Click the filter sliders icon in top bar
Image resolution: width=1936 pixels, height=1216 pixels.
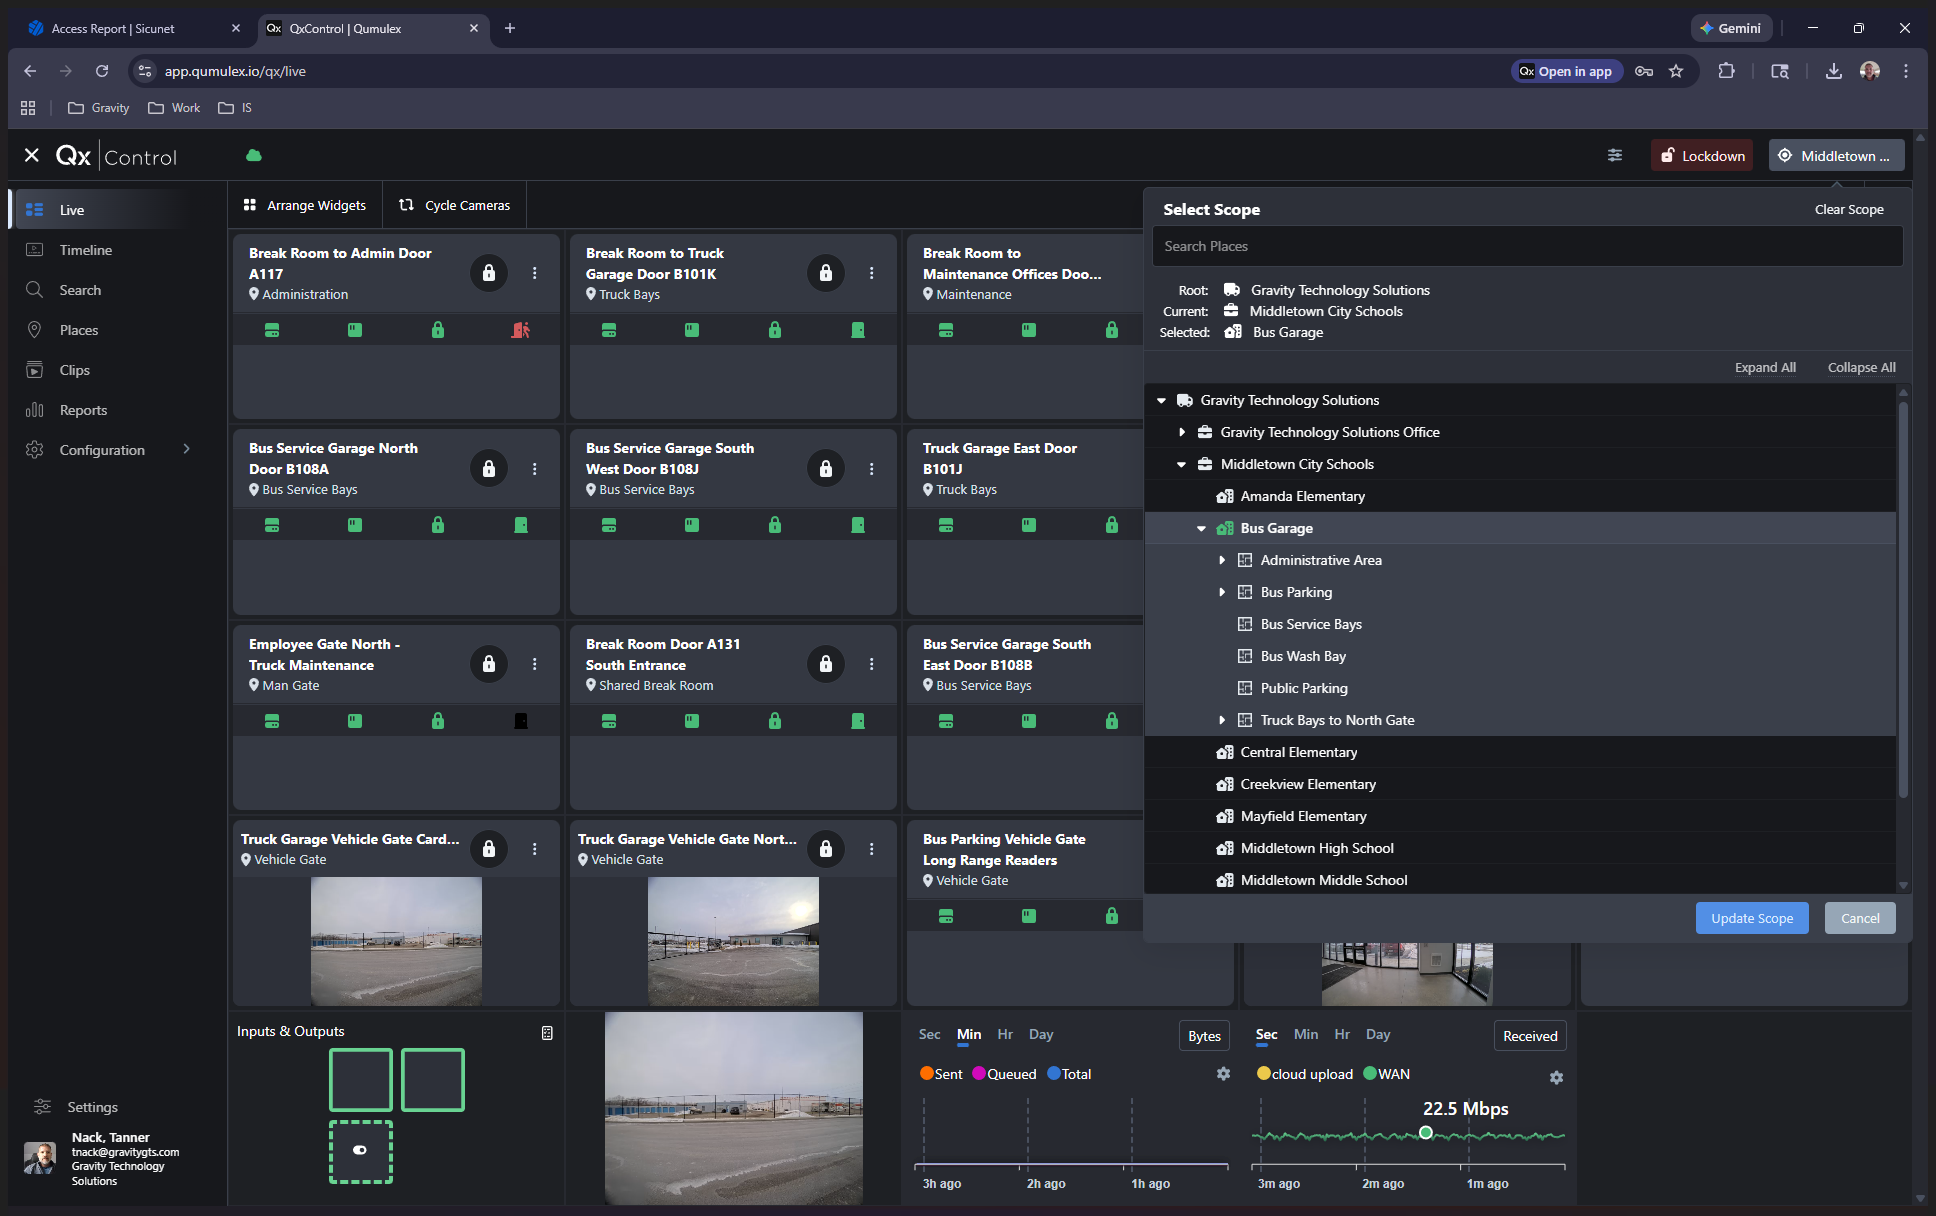pyautogui.click(x=1615, y=155)
